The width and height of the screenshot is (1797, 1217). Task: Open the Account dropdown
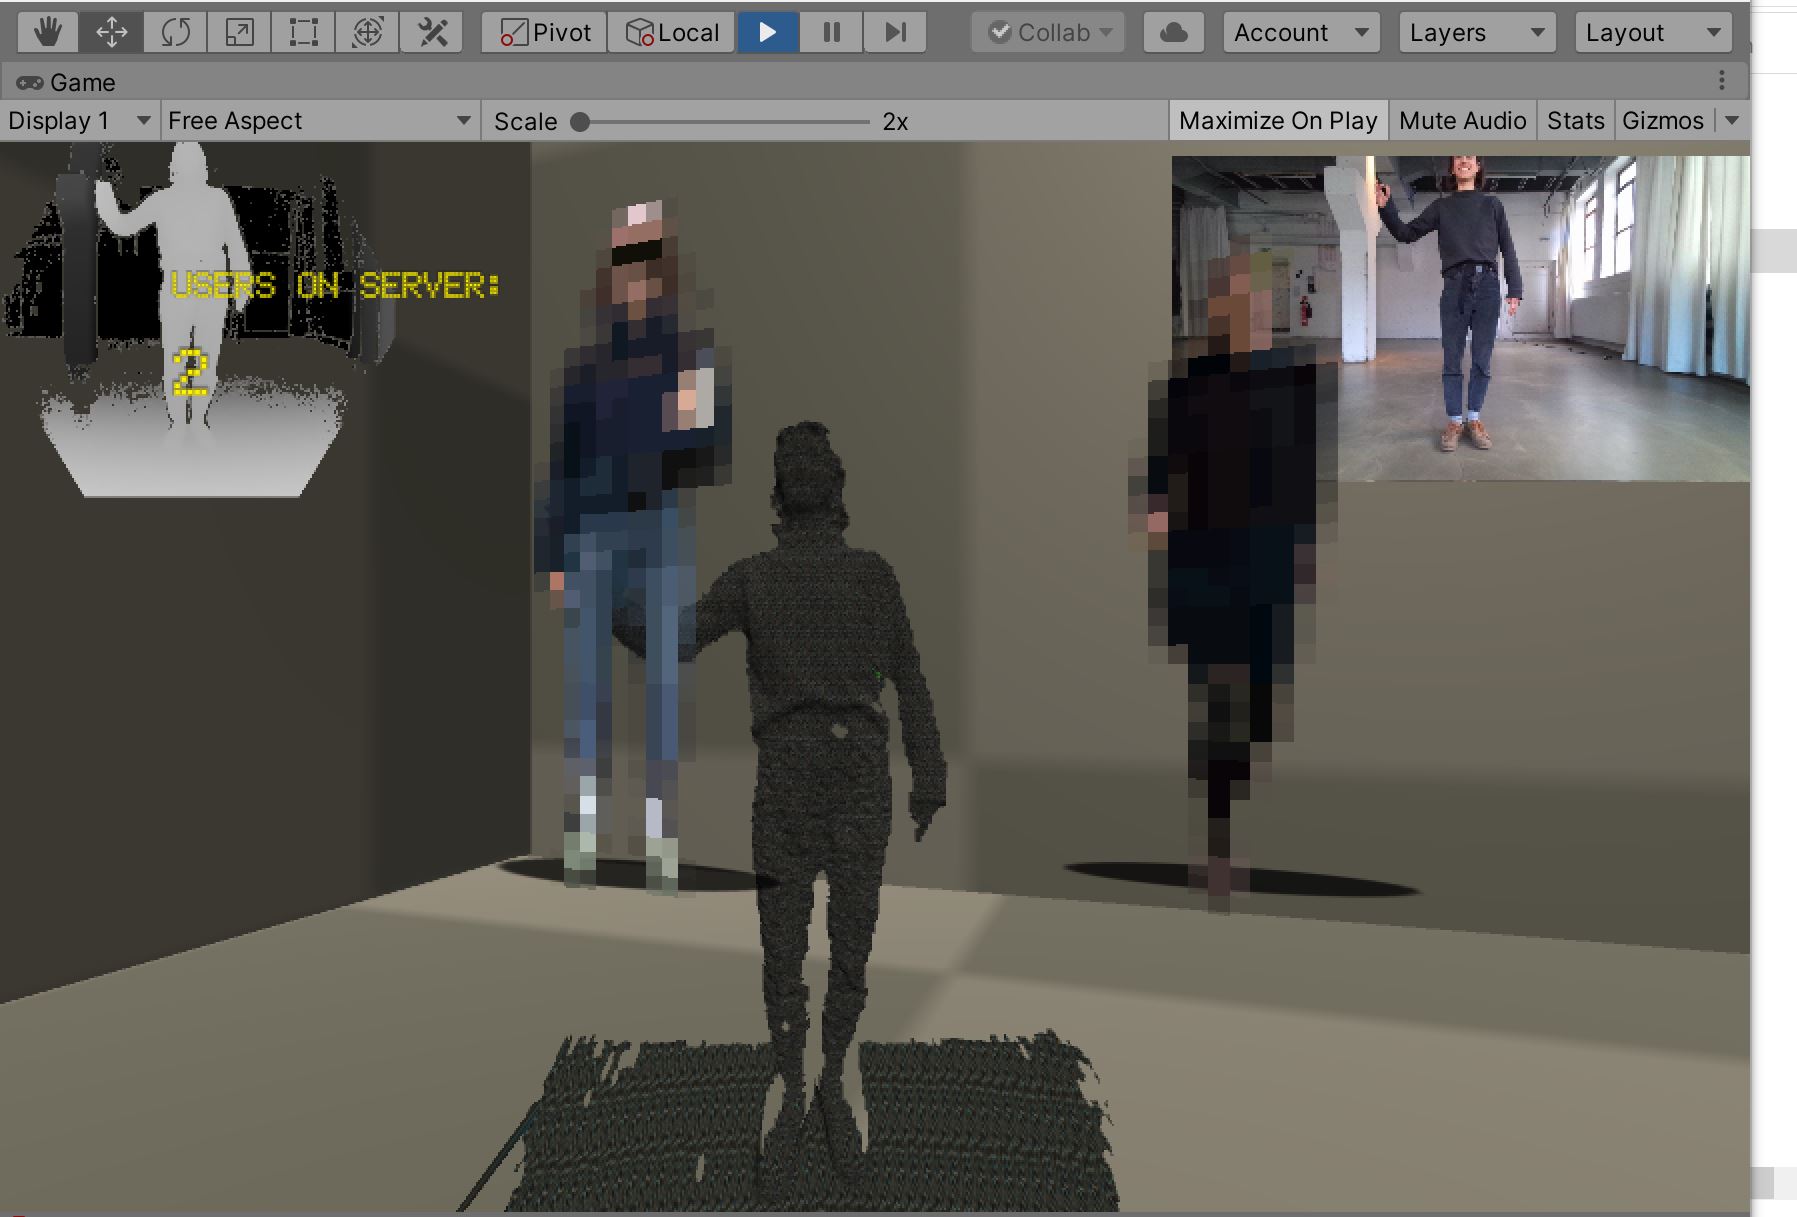1301,33
